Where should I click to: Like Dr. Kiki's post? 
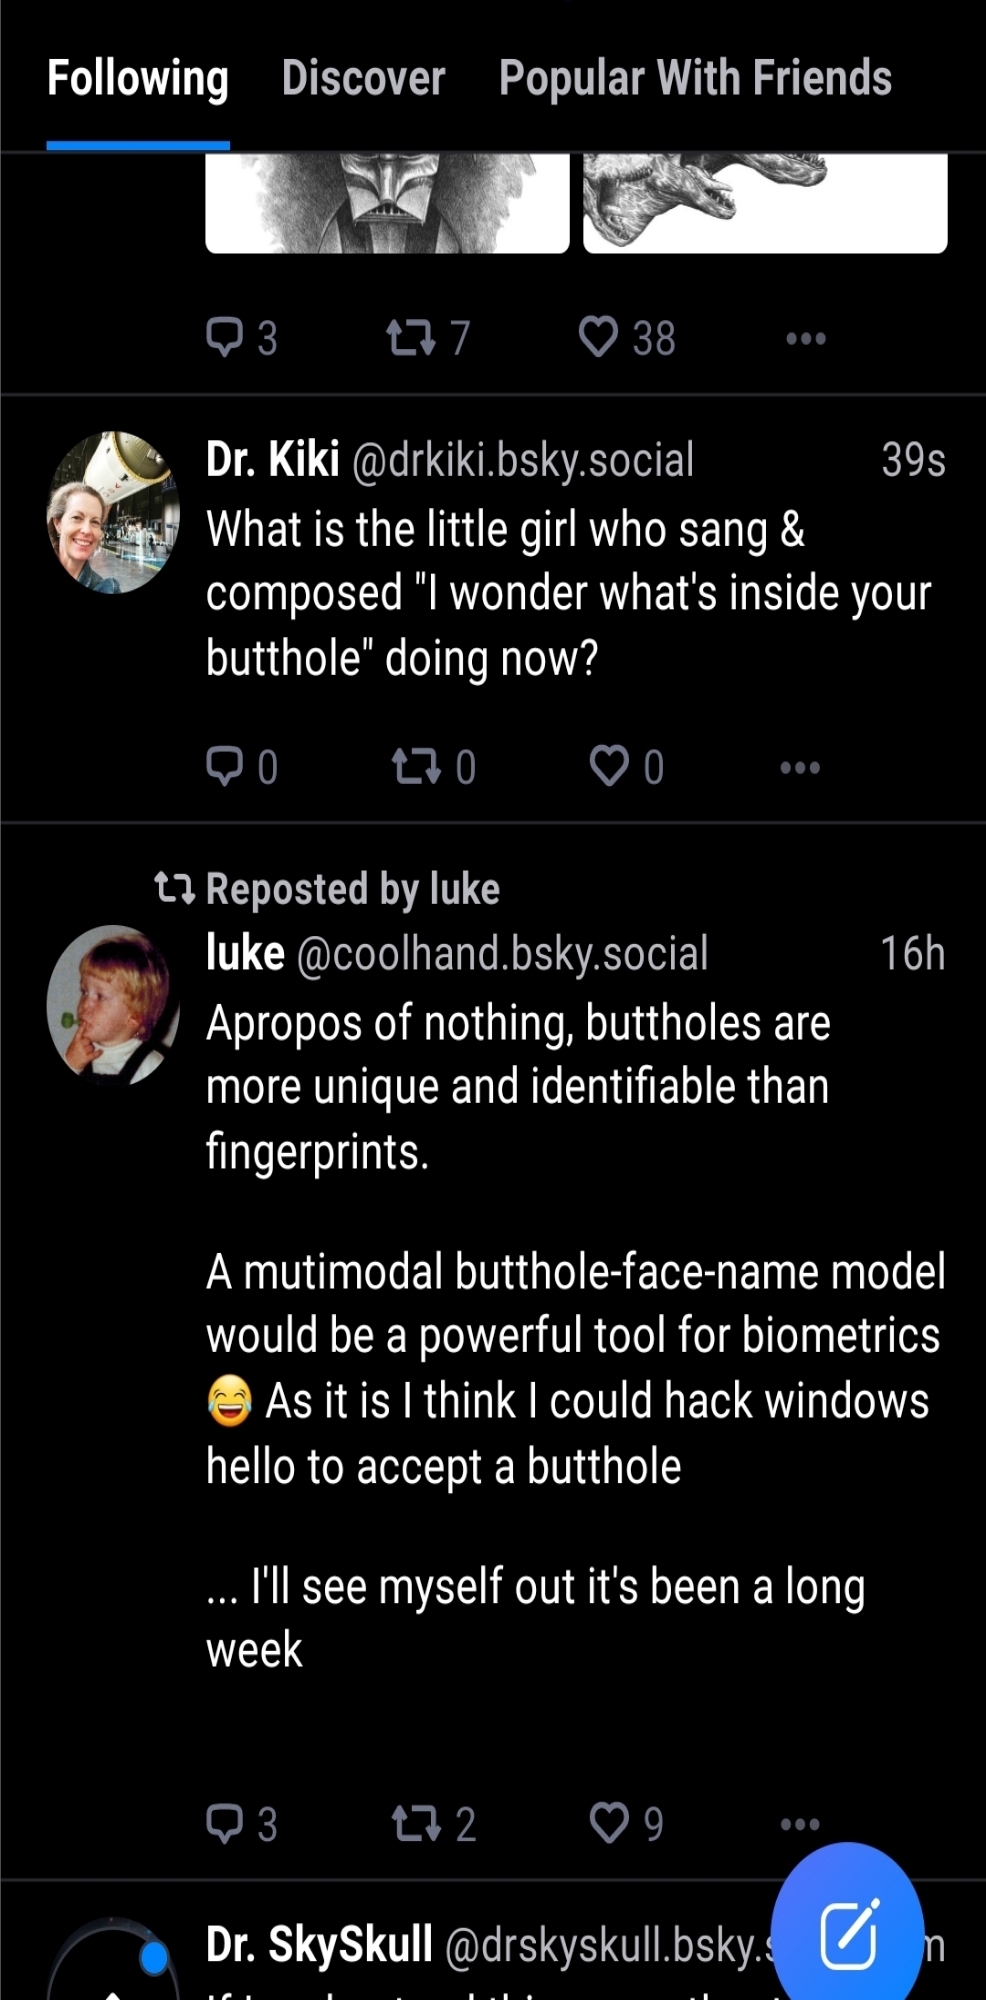point(609,766)
